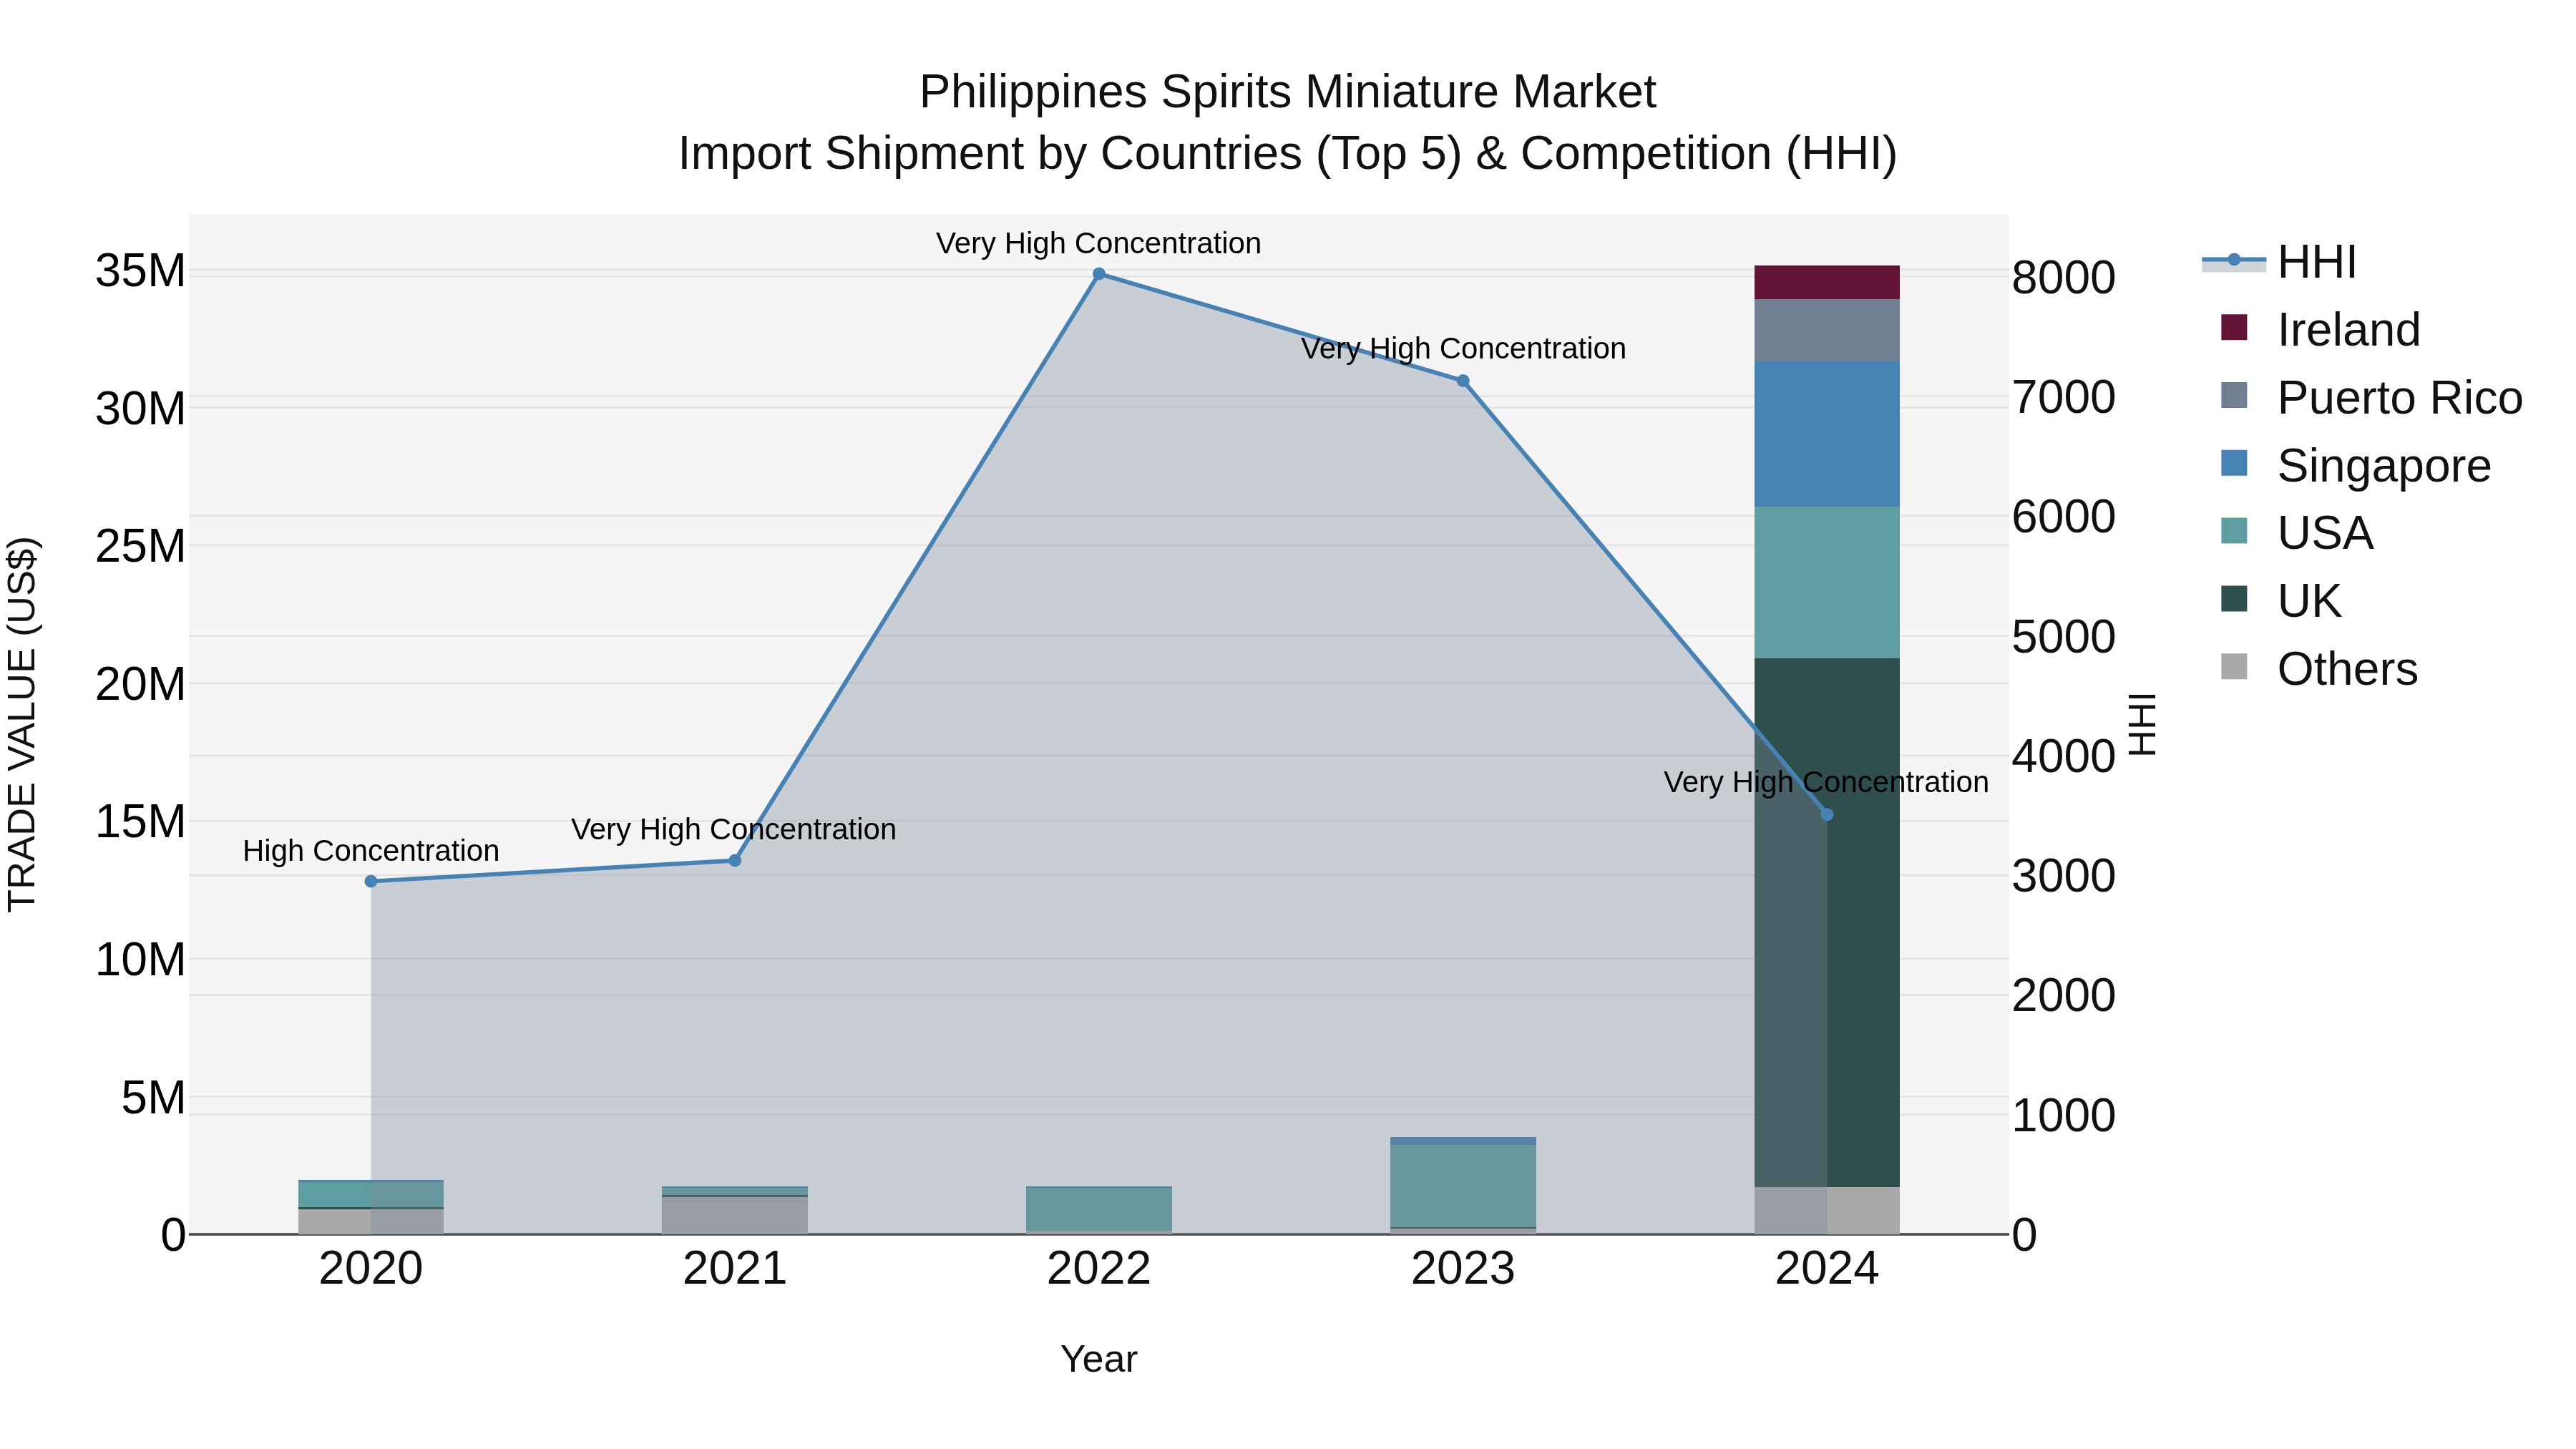Click the Puerto Rico segment of 2024 bar
Viewport: 2576px width, 1449px height.
click(1827, 330)
